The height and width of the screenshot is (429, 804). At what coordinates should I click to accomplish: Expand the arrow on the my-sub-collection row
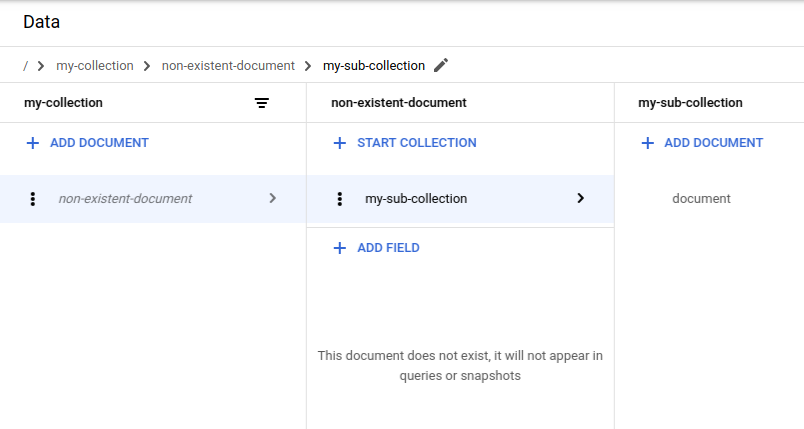coord(580,198)
